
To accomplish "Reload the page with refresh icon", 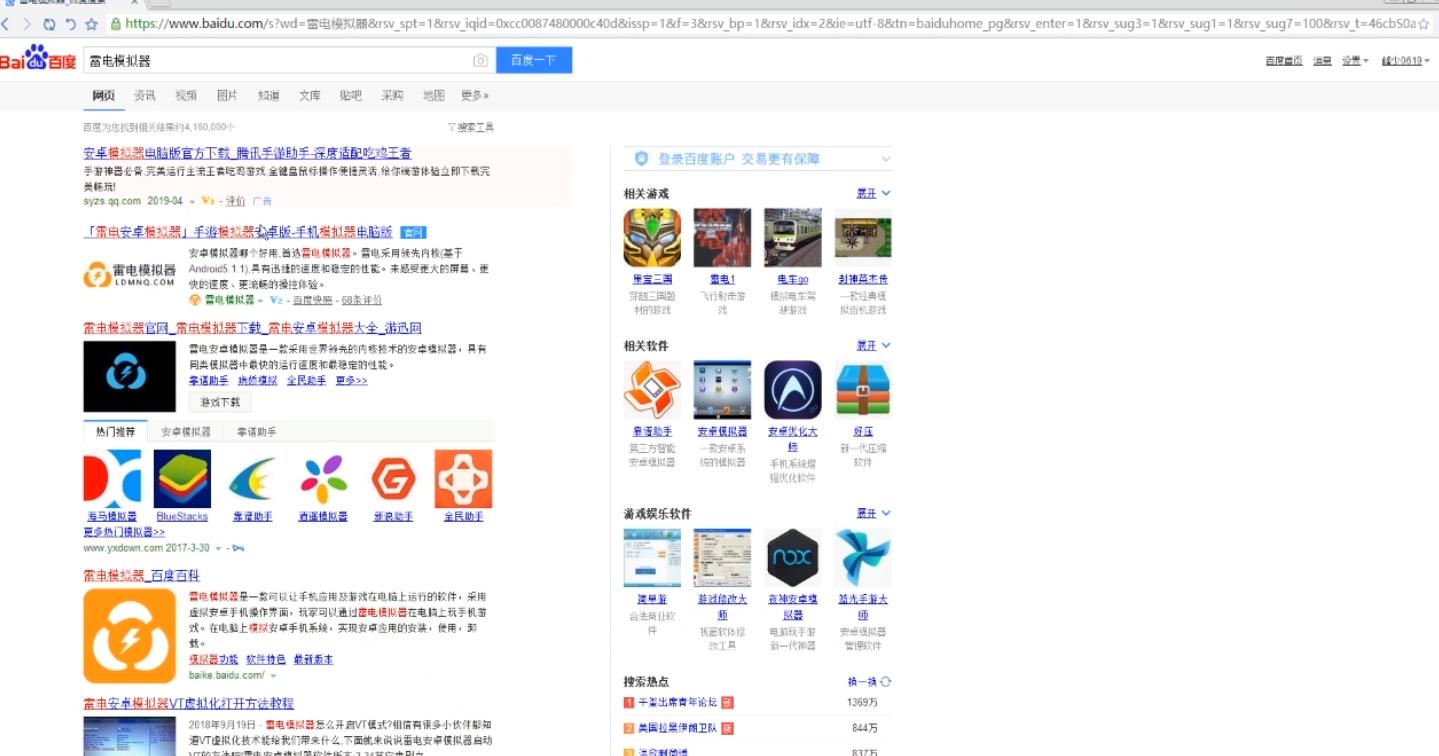I will pyautogui.click(x=49, y=23).
